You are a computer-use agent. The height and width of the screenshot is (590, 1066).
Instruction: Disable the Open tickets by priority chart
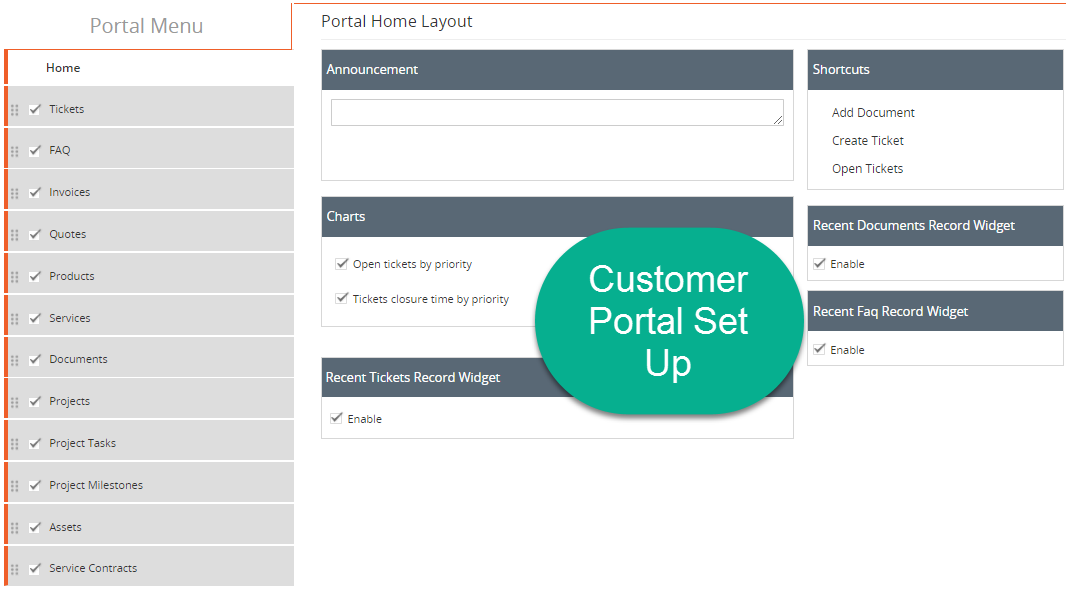click(x=341, y=264)
